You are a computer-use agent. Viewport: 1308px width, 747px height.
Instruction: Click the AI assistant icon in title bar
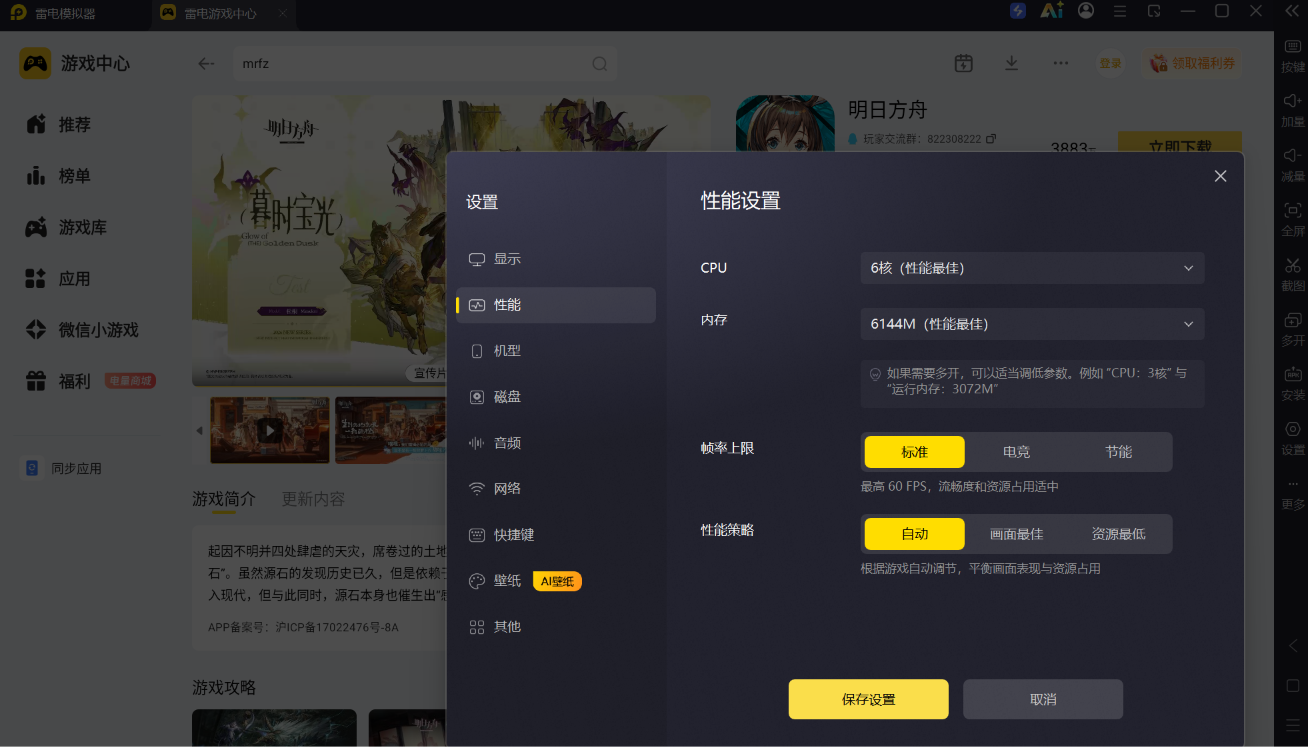coord(1051,11)
